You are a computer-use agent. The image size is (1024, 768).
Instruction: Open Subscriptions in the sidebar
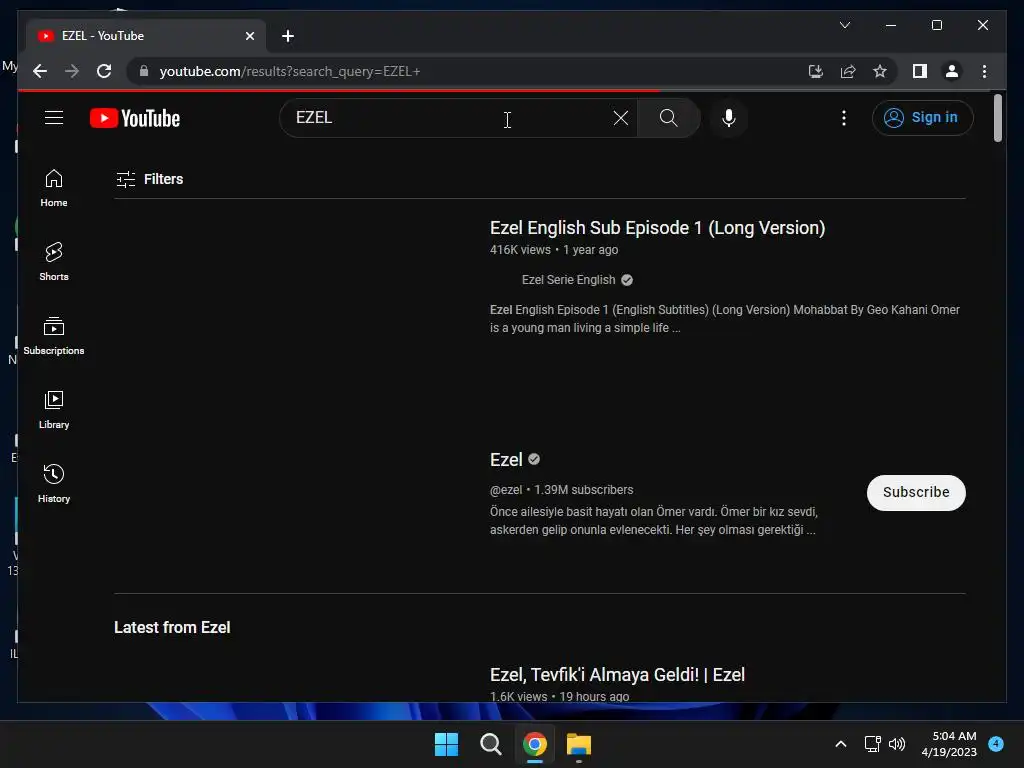click(54, 336)
